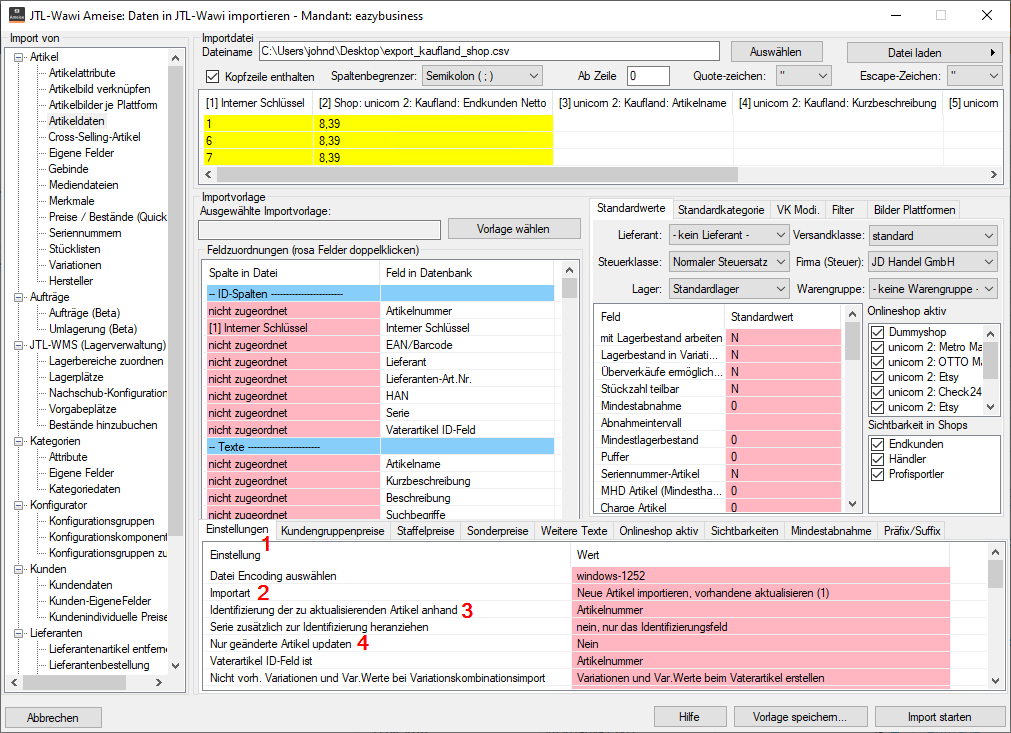This screenshot has height=733, width=1011.
Task: Switch to the Kundengruppenpreise tab
Action: point(333,531)
